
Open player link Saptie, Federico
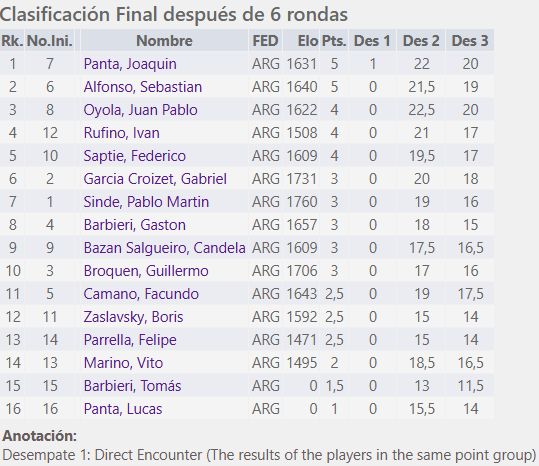(134, 156)
